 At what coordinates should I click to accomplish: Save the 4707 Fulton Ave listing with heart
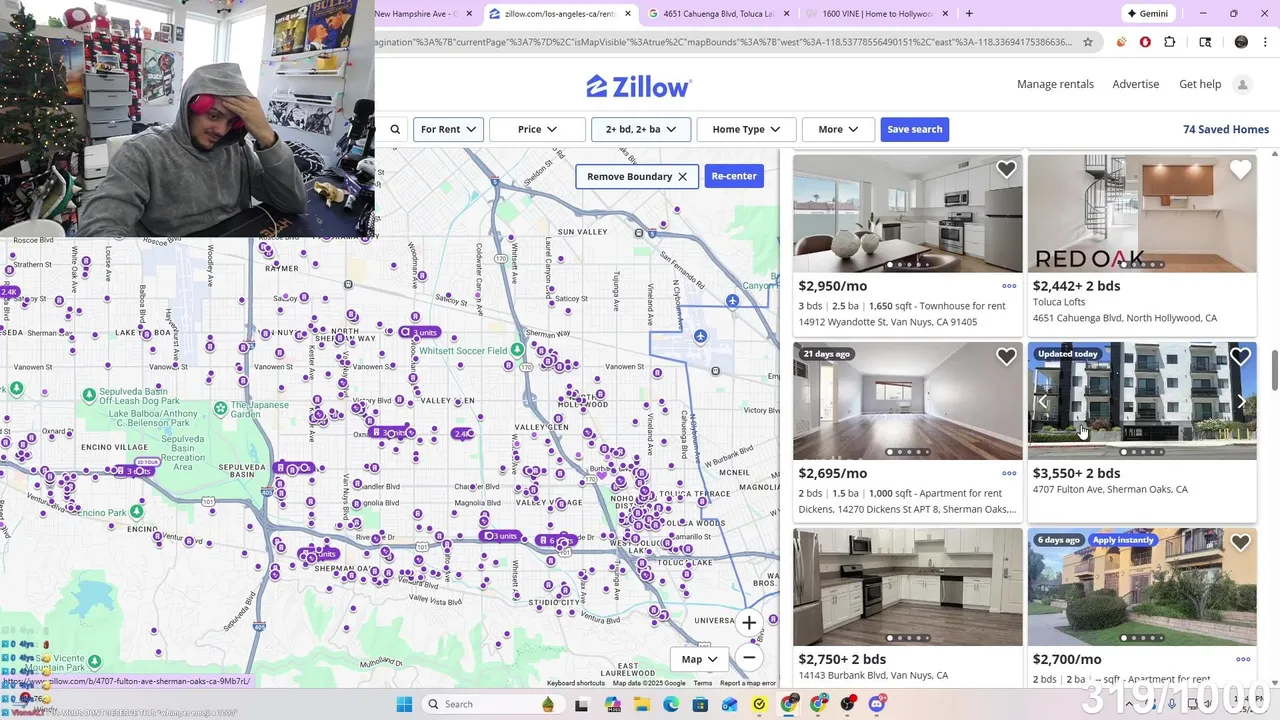1240,356
